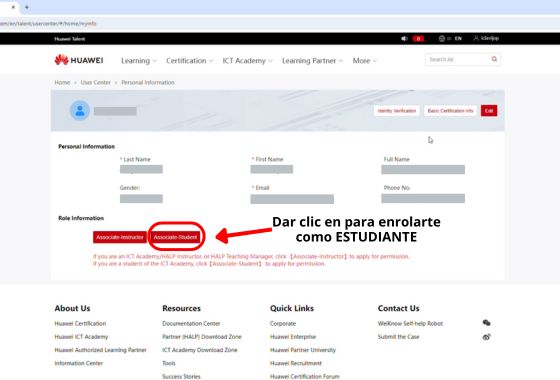The height and width of the screenshot is (380, 560).
Task: Expand the Certification menu
Action: click(x=189, y=61)
